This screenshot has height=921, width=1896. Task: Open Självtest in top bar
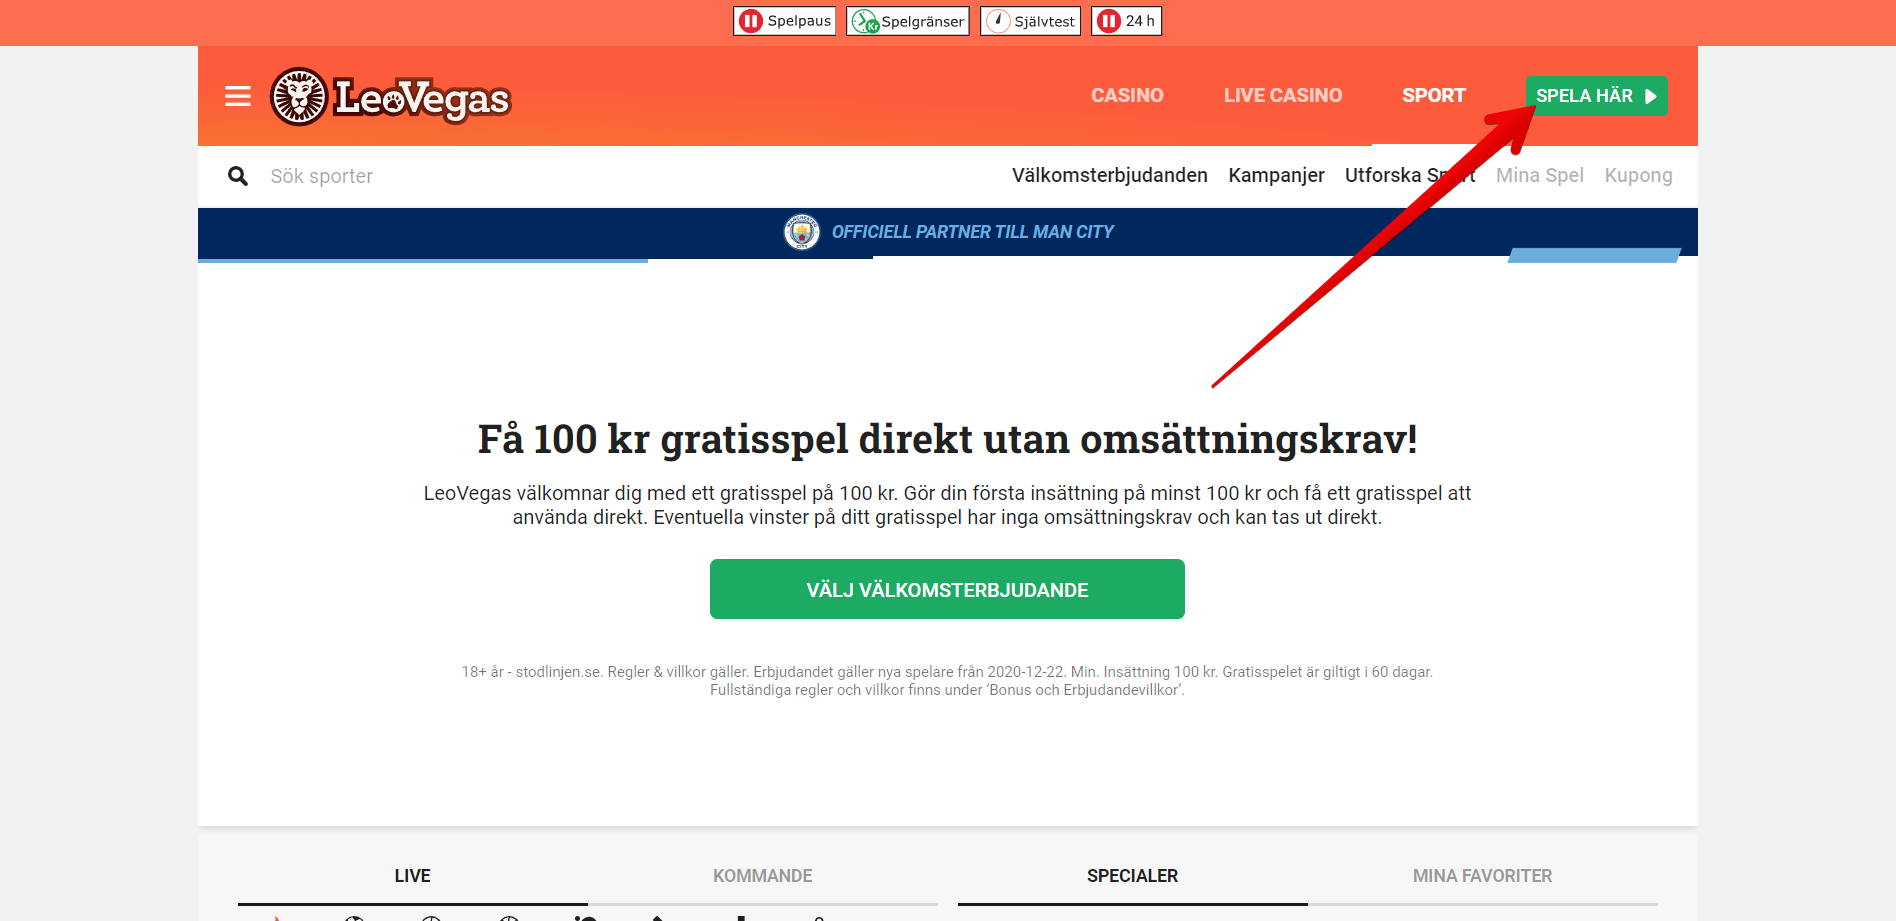point(1031,21)
